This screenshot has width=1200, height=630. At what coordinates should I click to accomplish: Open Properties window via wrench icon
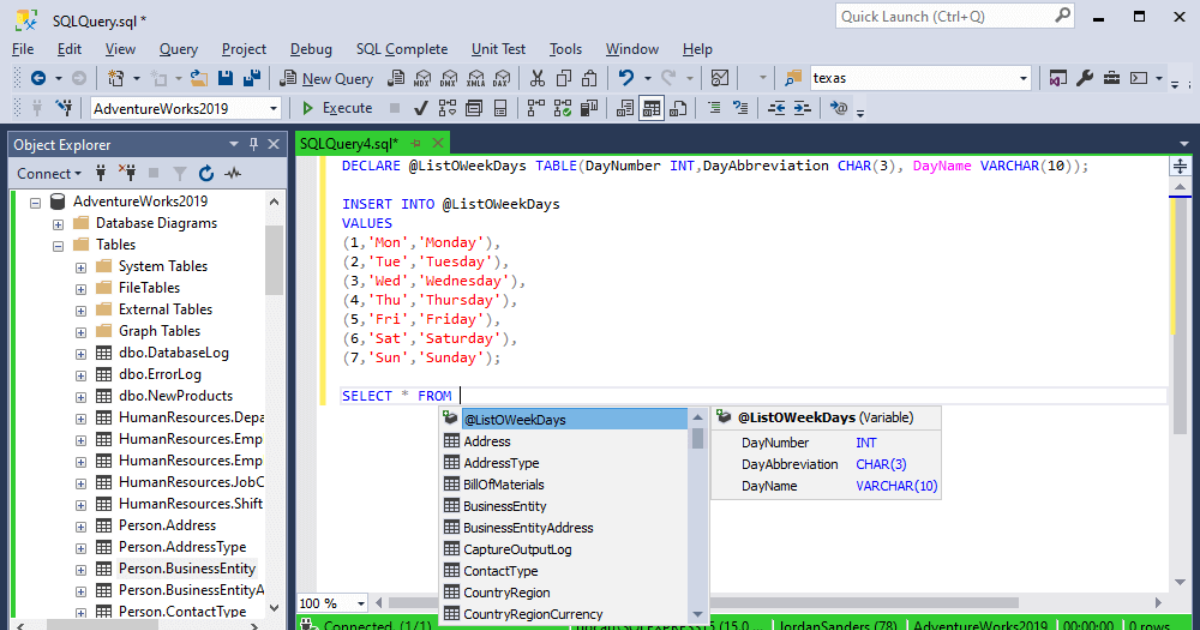1085,78
